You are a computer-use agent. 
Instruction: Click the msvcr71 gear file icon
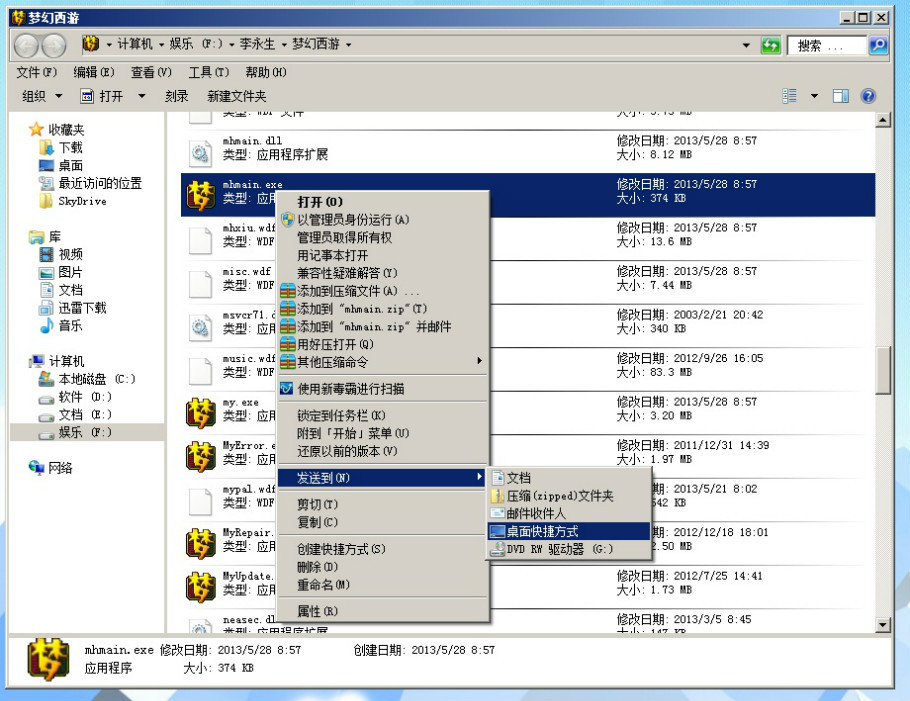(x=200, y=327)
